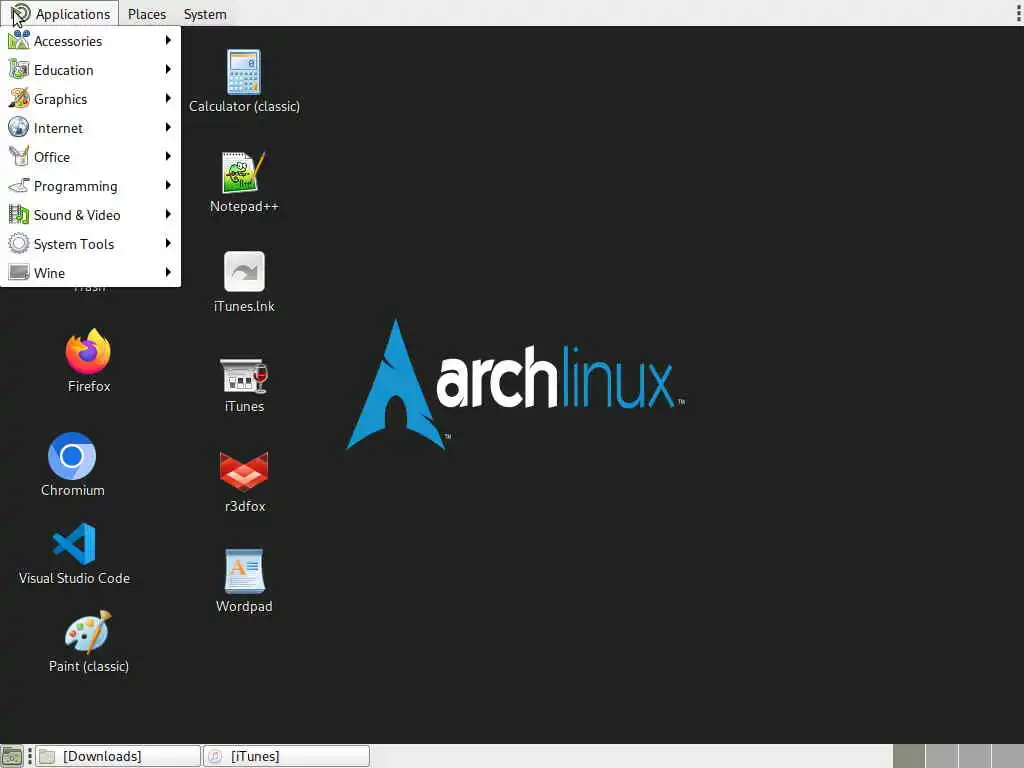The image size is (1024, 768).
Task: Click the Internet globe icon in menu
Action: (x=18, y=127)
